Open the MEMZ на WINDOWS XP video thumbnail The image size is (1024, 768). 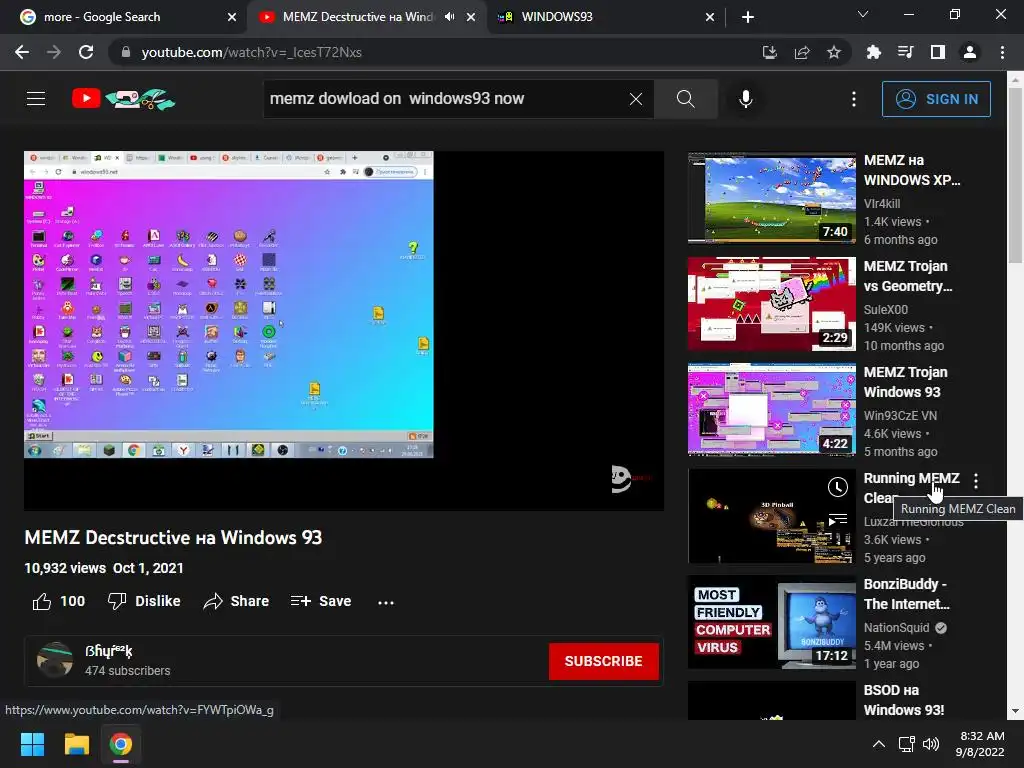[x=771, y=198]
